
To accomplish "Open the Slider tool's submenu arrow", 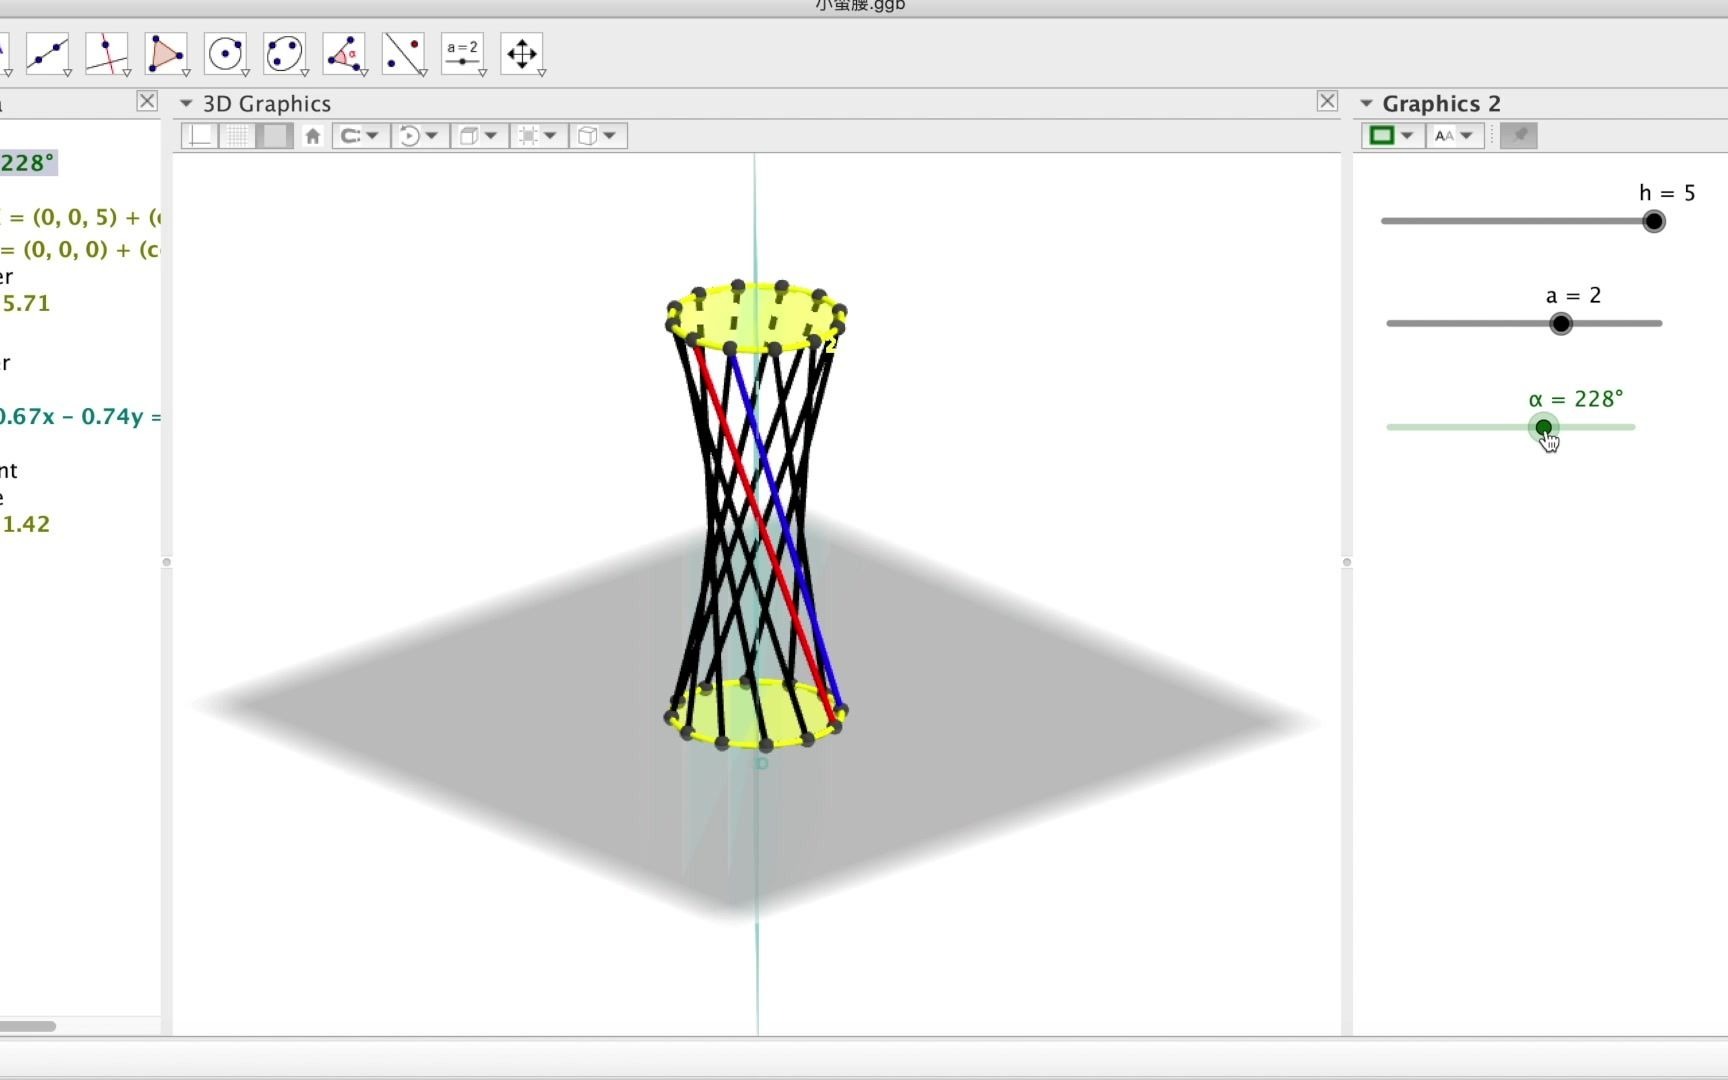I will pyautogui.click(x=482, y=73).
